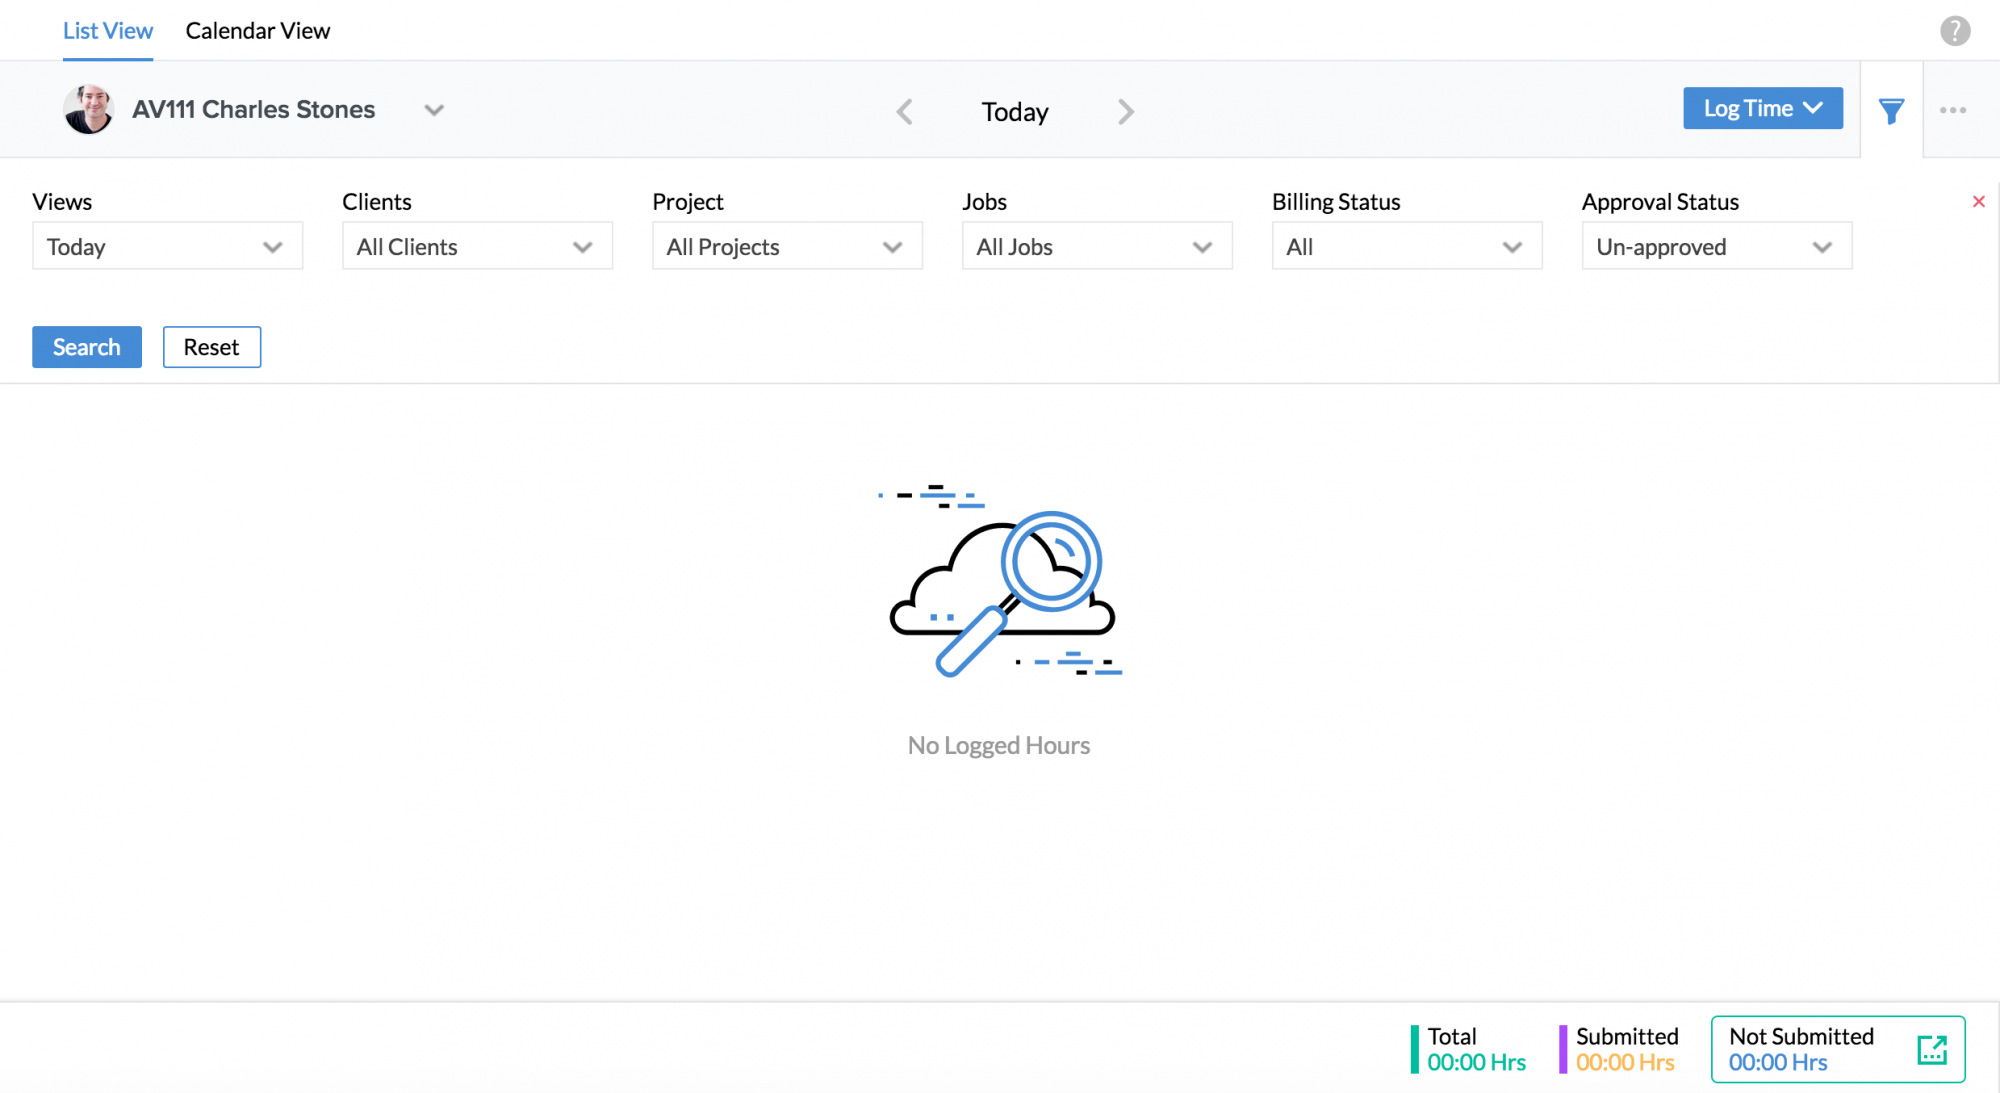Switch to the Calendar View tab

click(258, 31)
